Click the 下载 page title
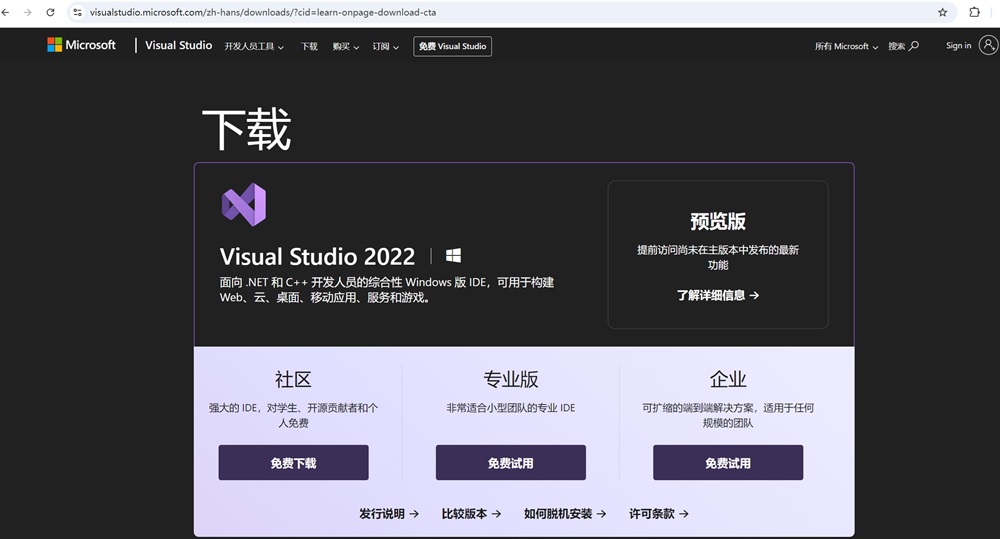 pos(247,130)
